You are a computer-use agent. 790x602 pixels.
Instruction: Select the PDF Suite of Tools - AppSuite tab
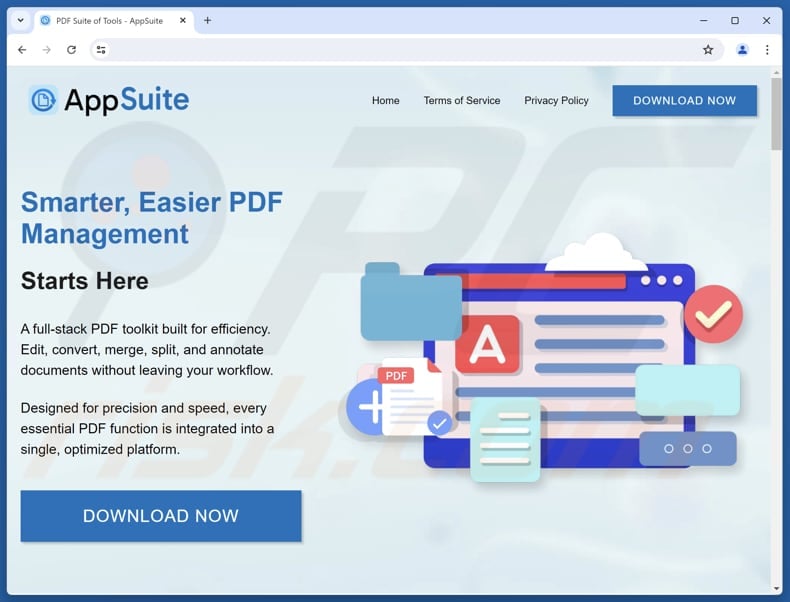(x=114, y=21)
